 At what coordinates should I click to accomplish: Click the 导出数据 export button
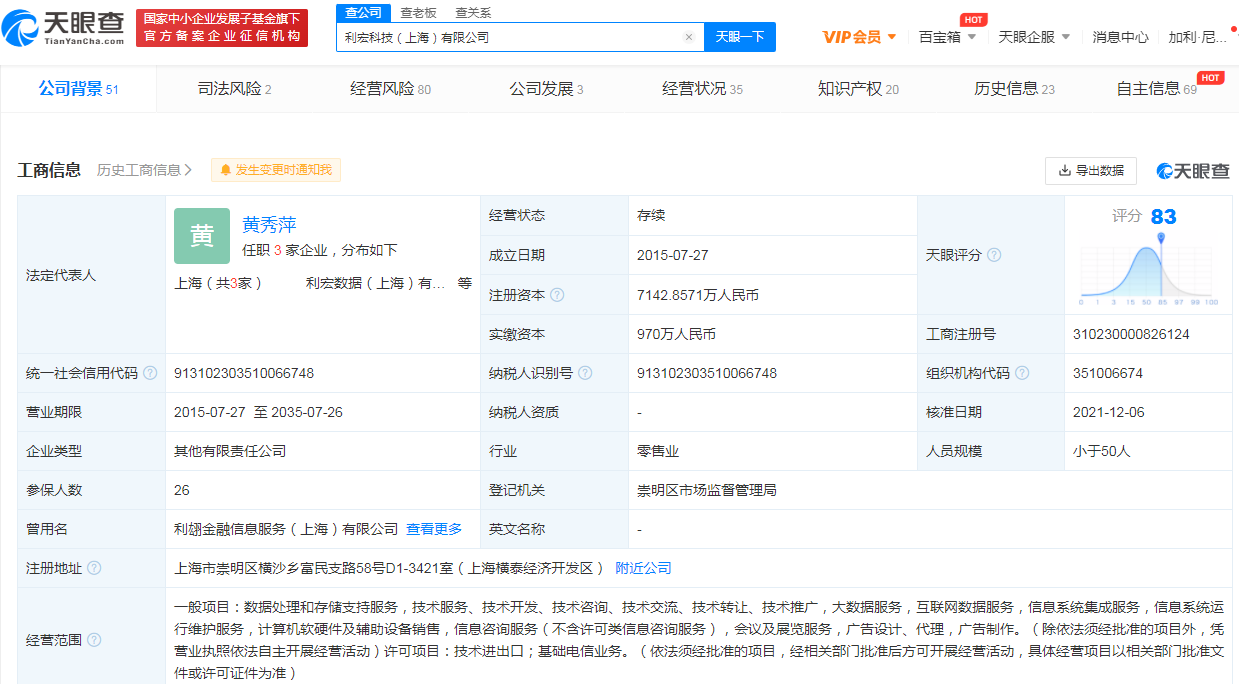click(1090, 171)
